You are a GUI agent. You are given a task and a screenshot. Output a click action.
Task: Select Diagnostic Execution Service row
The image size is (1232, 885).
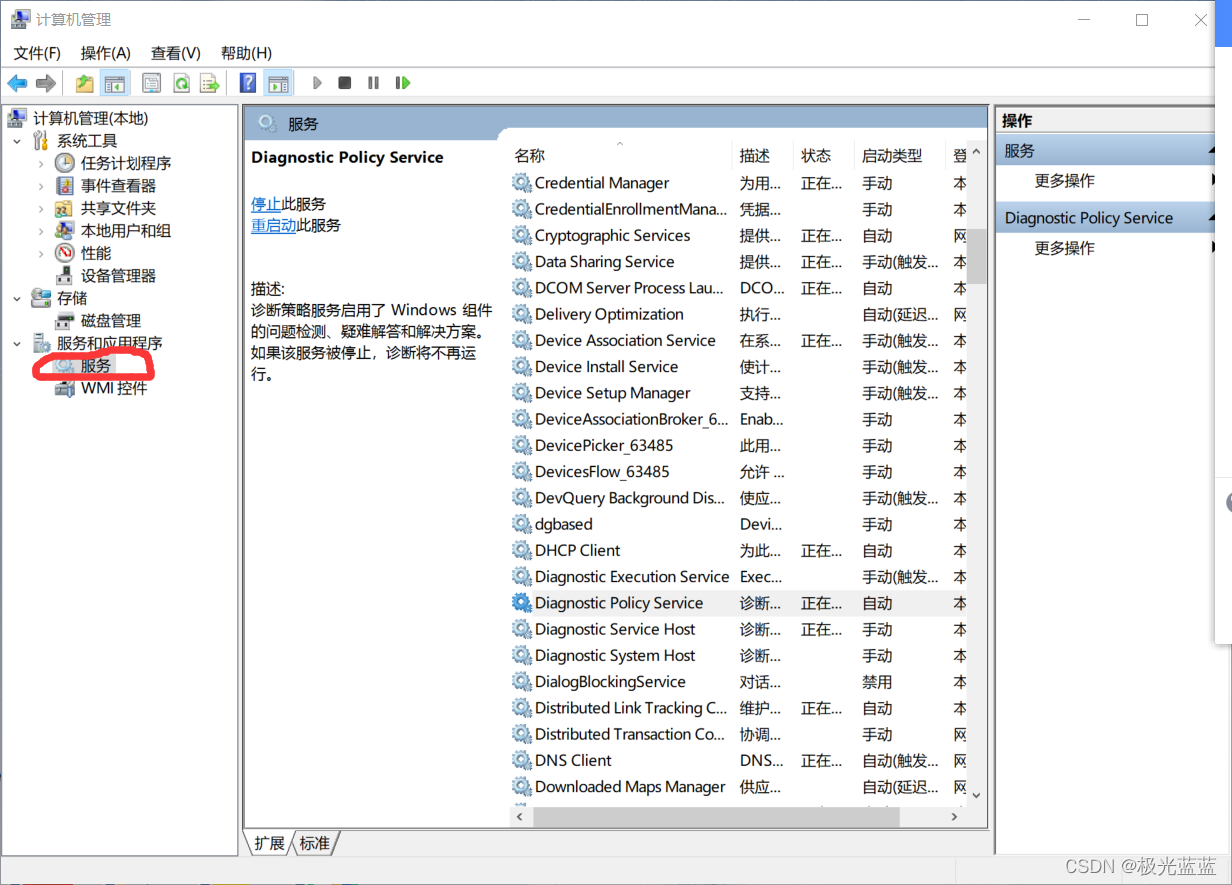738,577
